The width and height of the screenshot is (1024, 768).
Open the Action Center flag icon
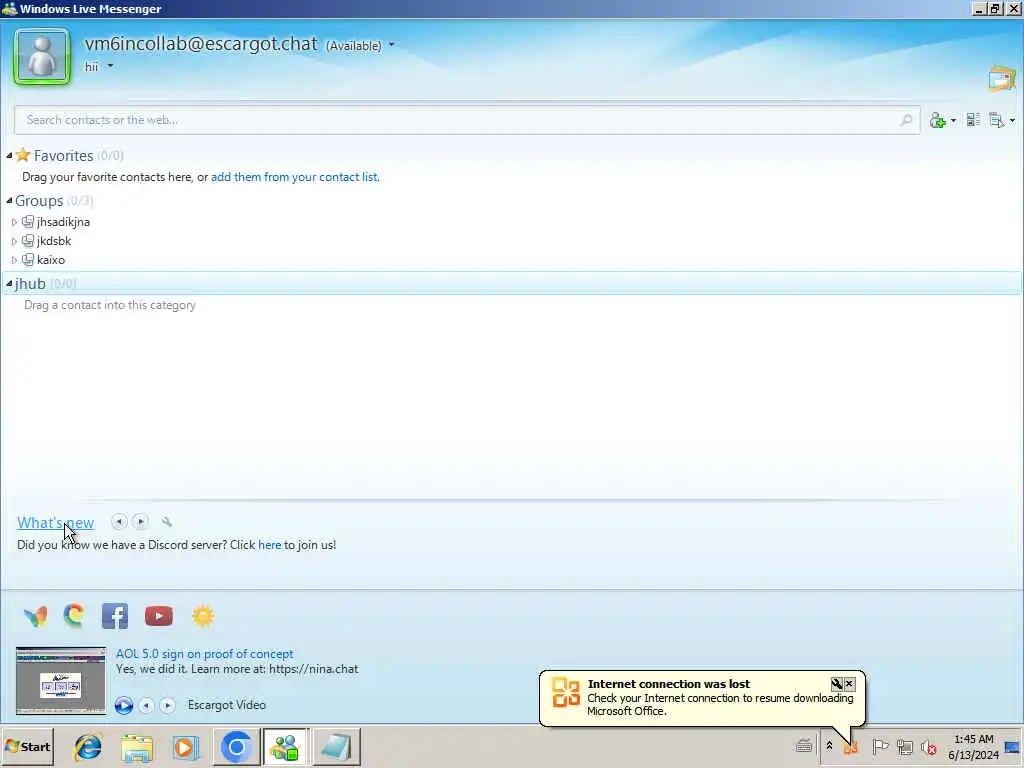click(x=880, y=746)
